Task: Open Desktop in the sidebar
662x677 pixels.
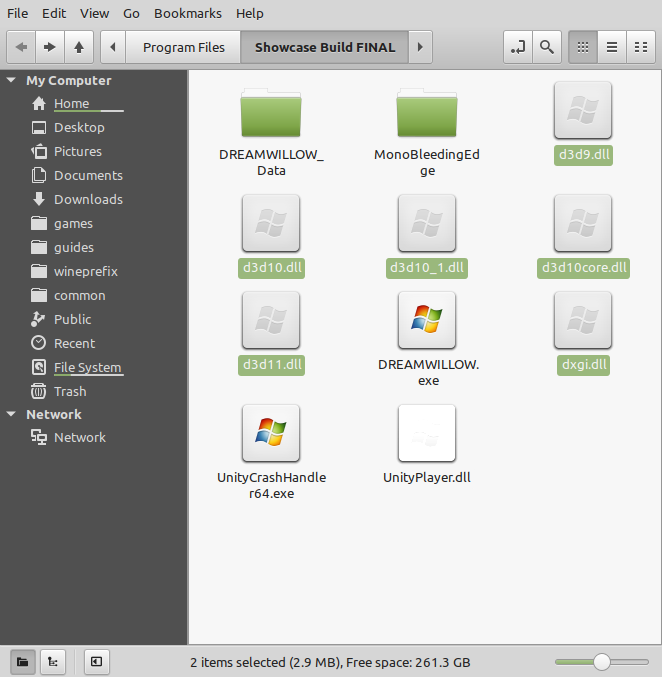Action: click(94, 128)
